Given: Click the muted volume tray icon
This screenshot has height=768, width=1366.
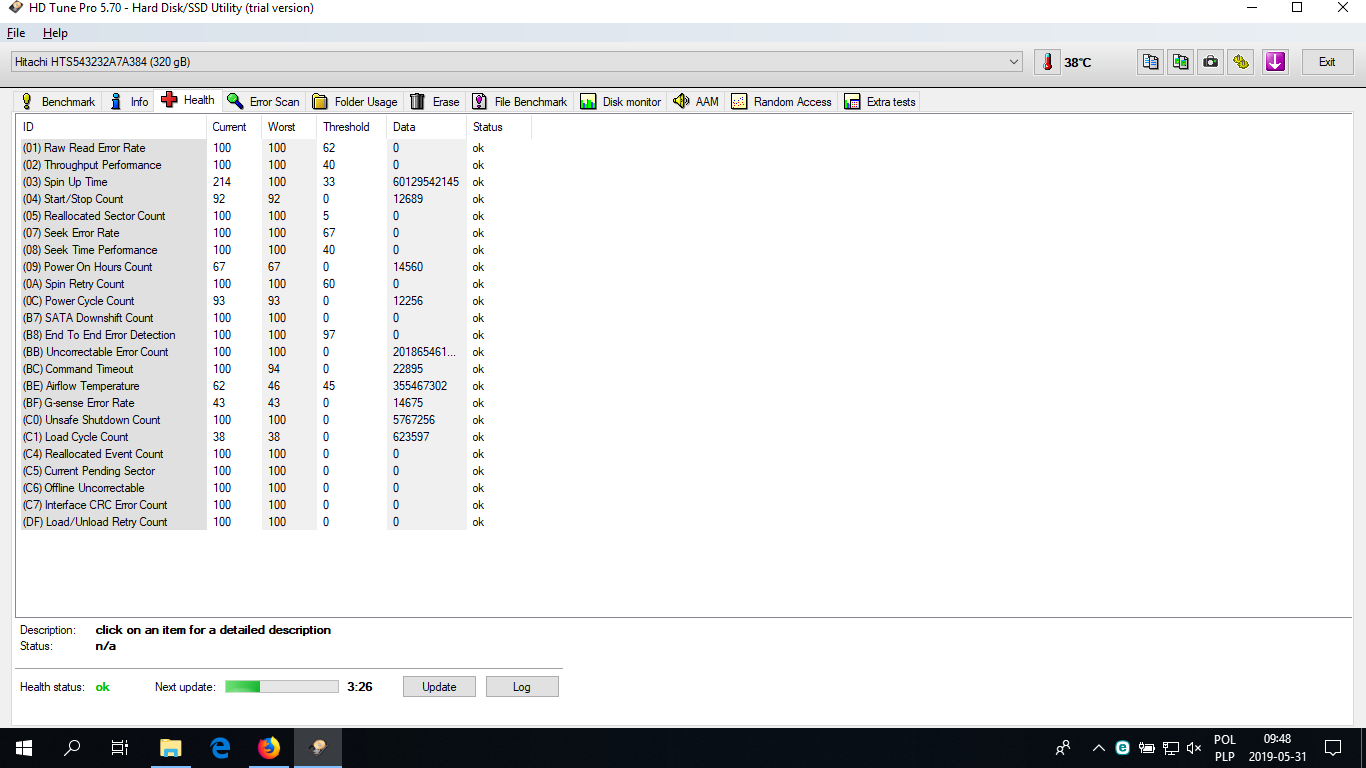Looking at the screenshot, I should [x=1194, y=748].
